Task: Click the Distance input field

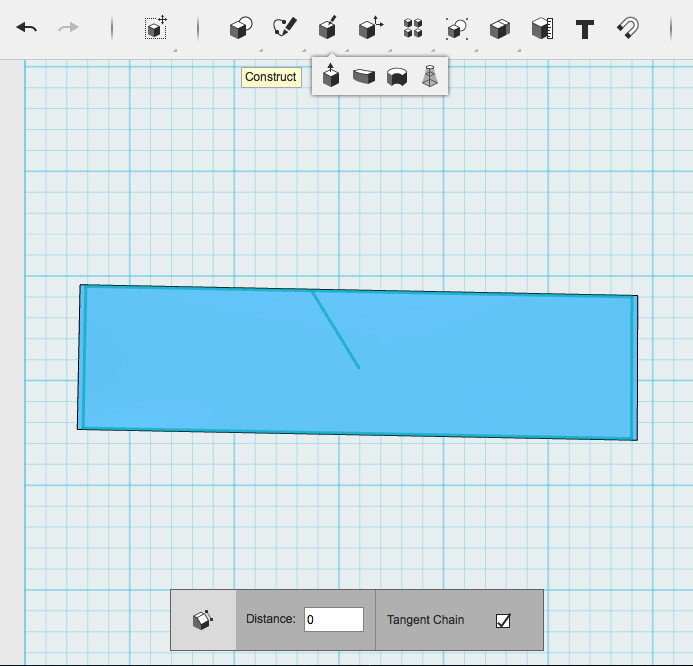Action: (334, 619)
